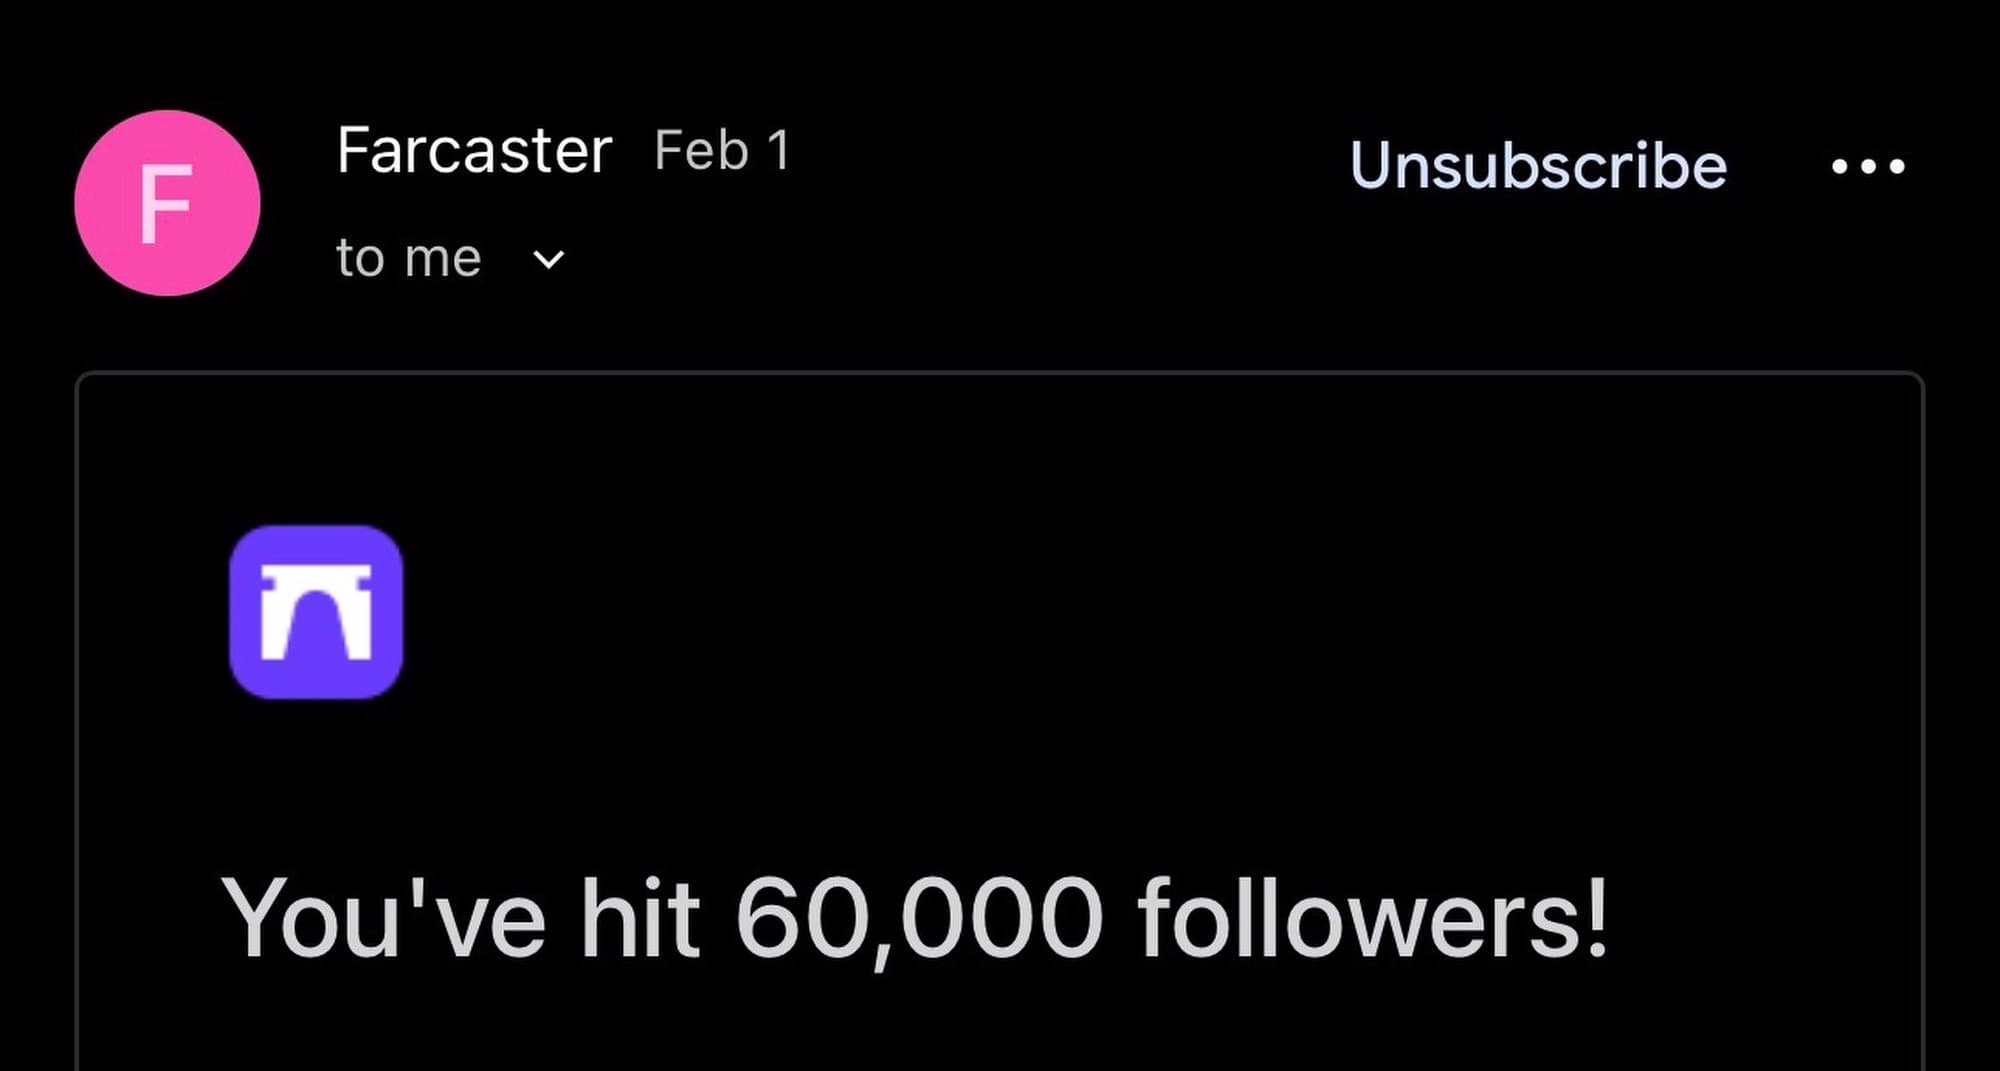View the Farcaster sender profile picture

coord(167,203)
